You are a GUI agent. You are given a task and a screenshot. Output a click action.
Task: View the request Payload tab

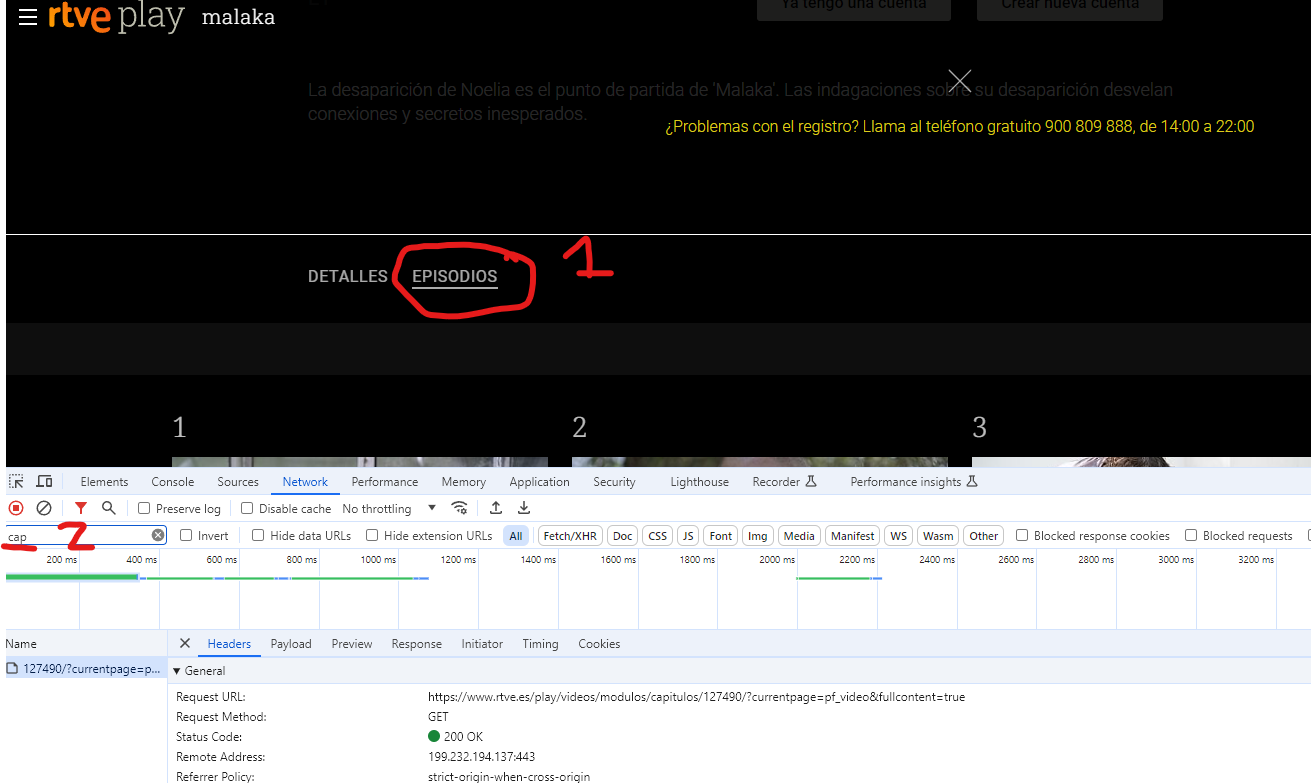tap(291, 644)
